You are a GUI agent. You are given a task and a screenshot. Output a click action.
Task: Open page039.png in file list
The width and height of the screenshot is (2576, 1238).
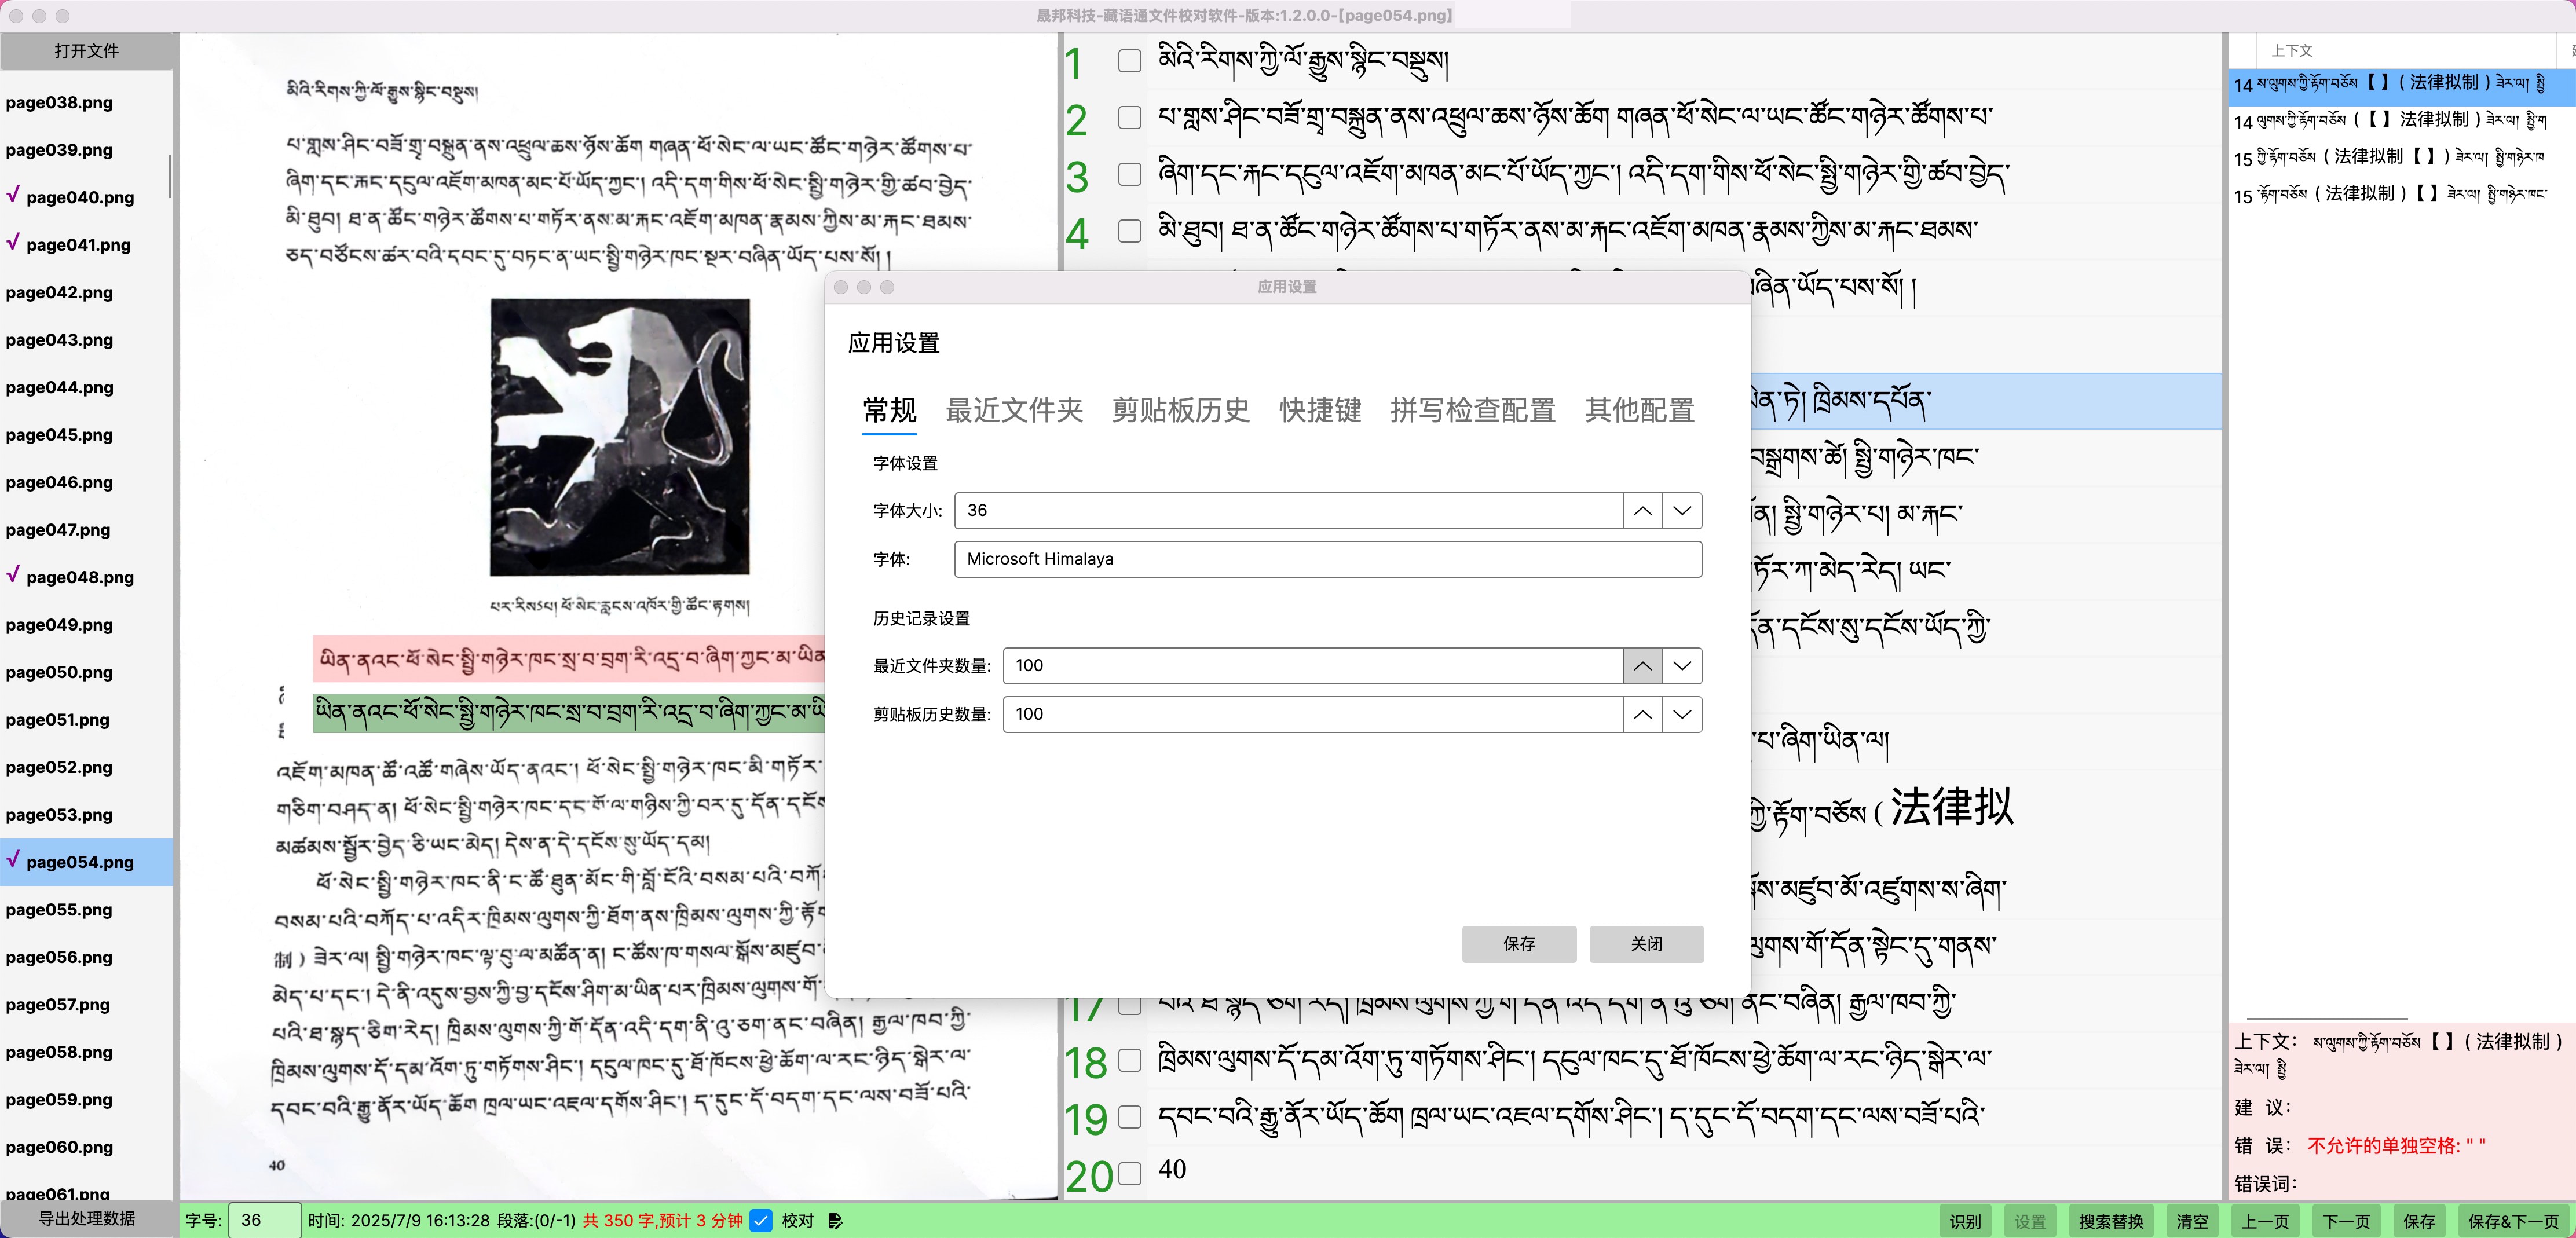(x=86, y=150)
